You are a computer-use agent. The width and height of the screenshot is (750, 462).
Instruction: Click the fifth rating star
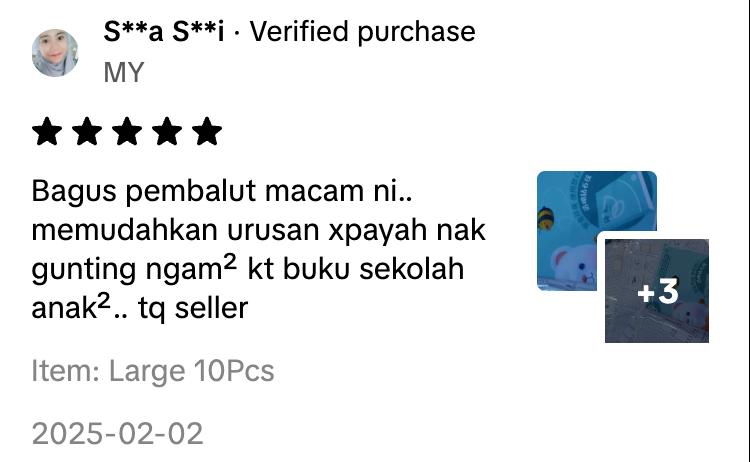(x=207, y=131)
